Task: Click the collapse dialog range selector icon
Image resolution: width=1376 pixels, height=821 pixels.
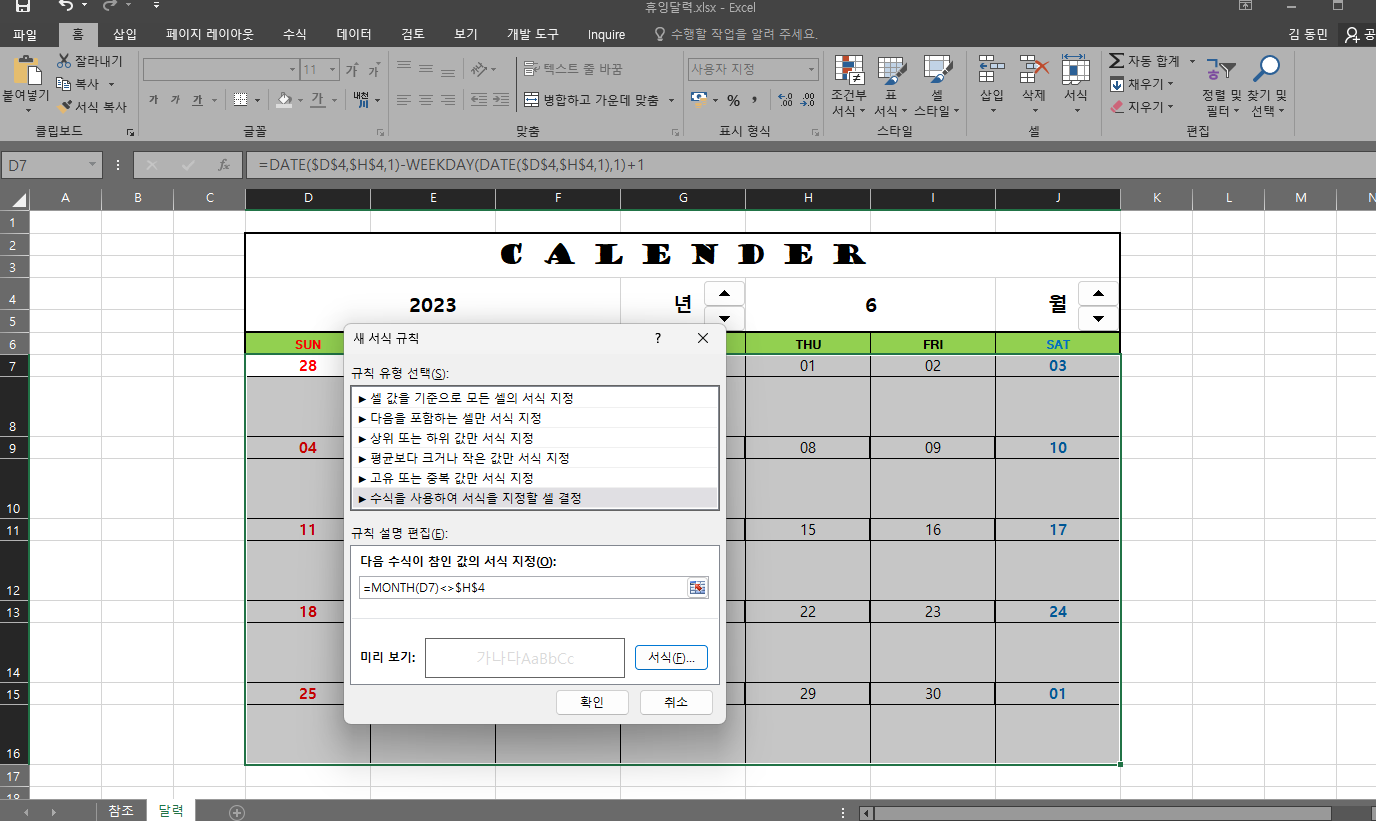Action: click(x=697, y=587)
